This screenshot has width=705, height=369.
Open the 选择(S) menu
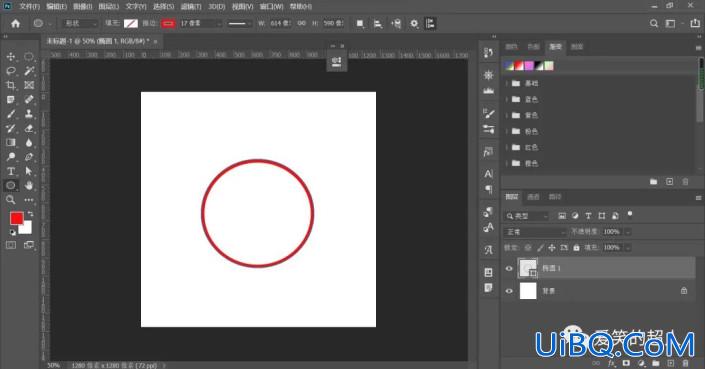click(163, 6)
